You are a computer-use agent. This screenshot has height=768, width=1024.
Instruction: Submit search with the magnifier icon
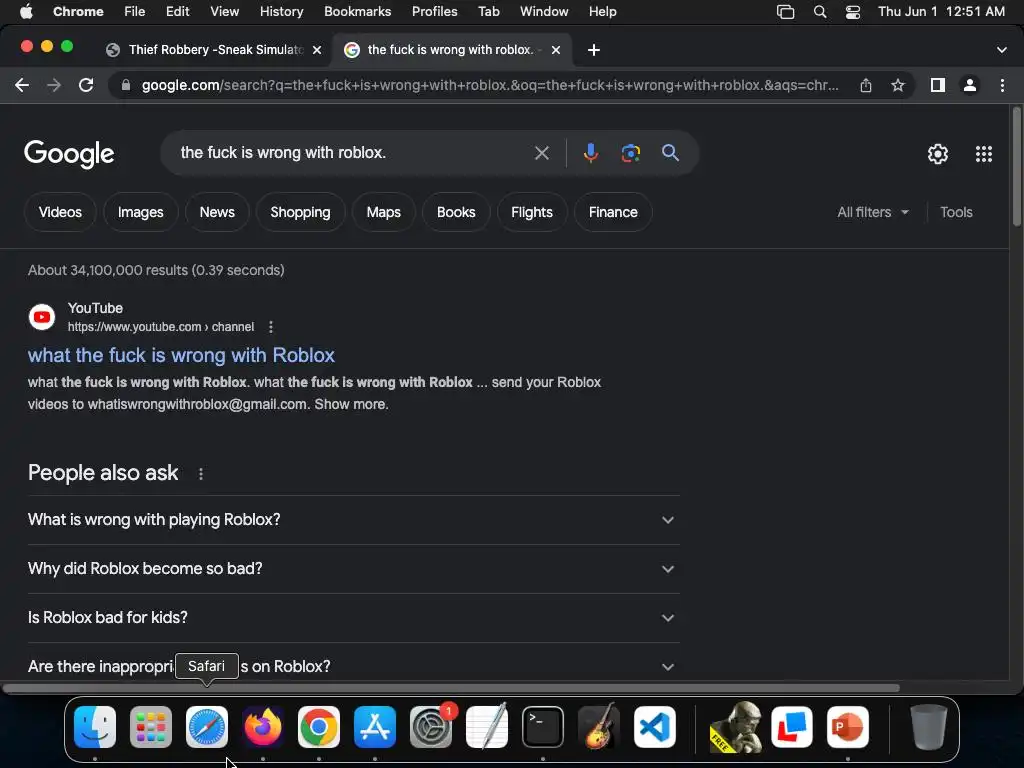click(670, 153)
